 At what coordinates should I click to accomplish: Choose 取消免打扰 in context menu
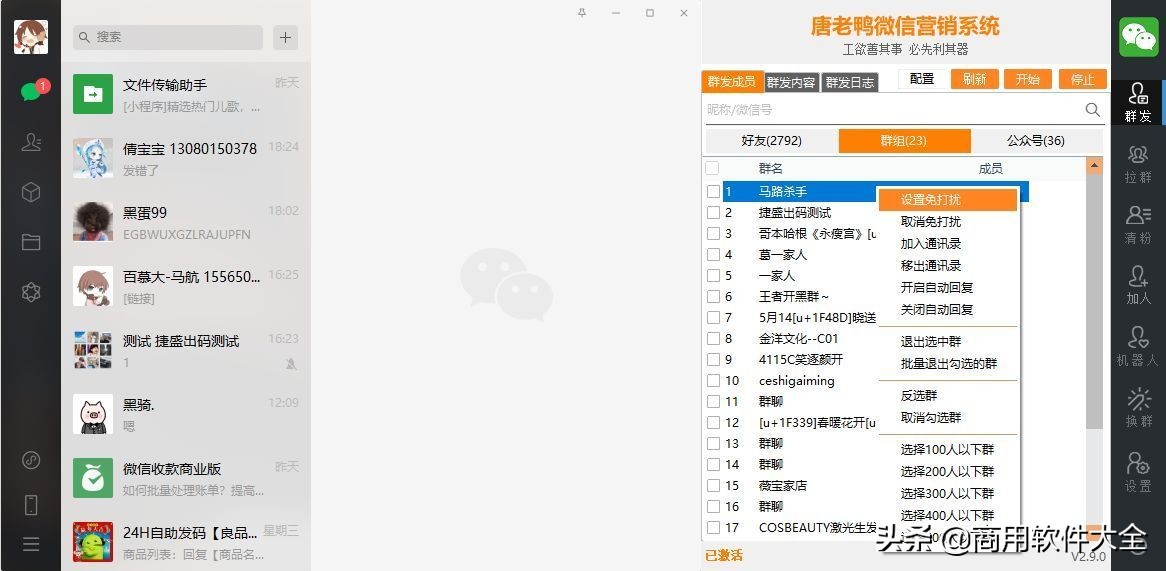coord(948,222)
